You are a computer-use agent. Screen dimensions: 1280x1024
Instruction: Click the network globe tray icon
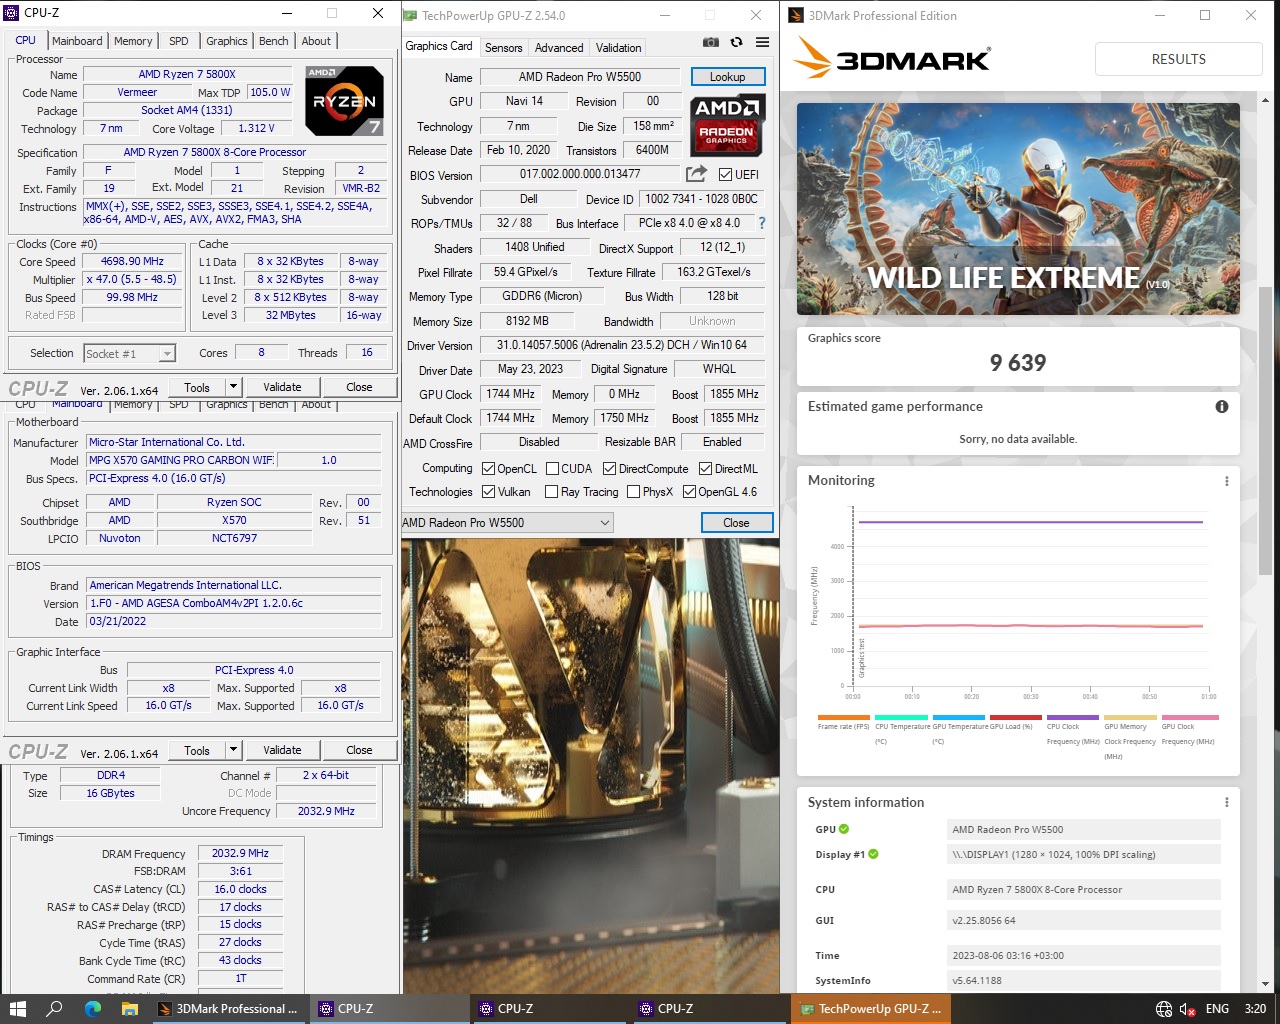coord(1164,1009)
